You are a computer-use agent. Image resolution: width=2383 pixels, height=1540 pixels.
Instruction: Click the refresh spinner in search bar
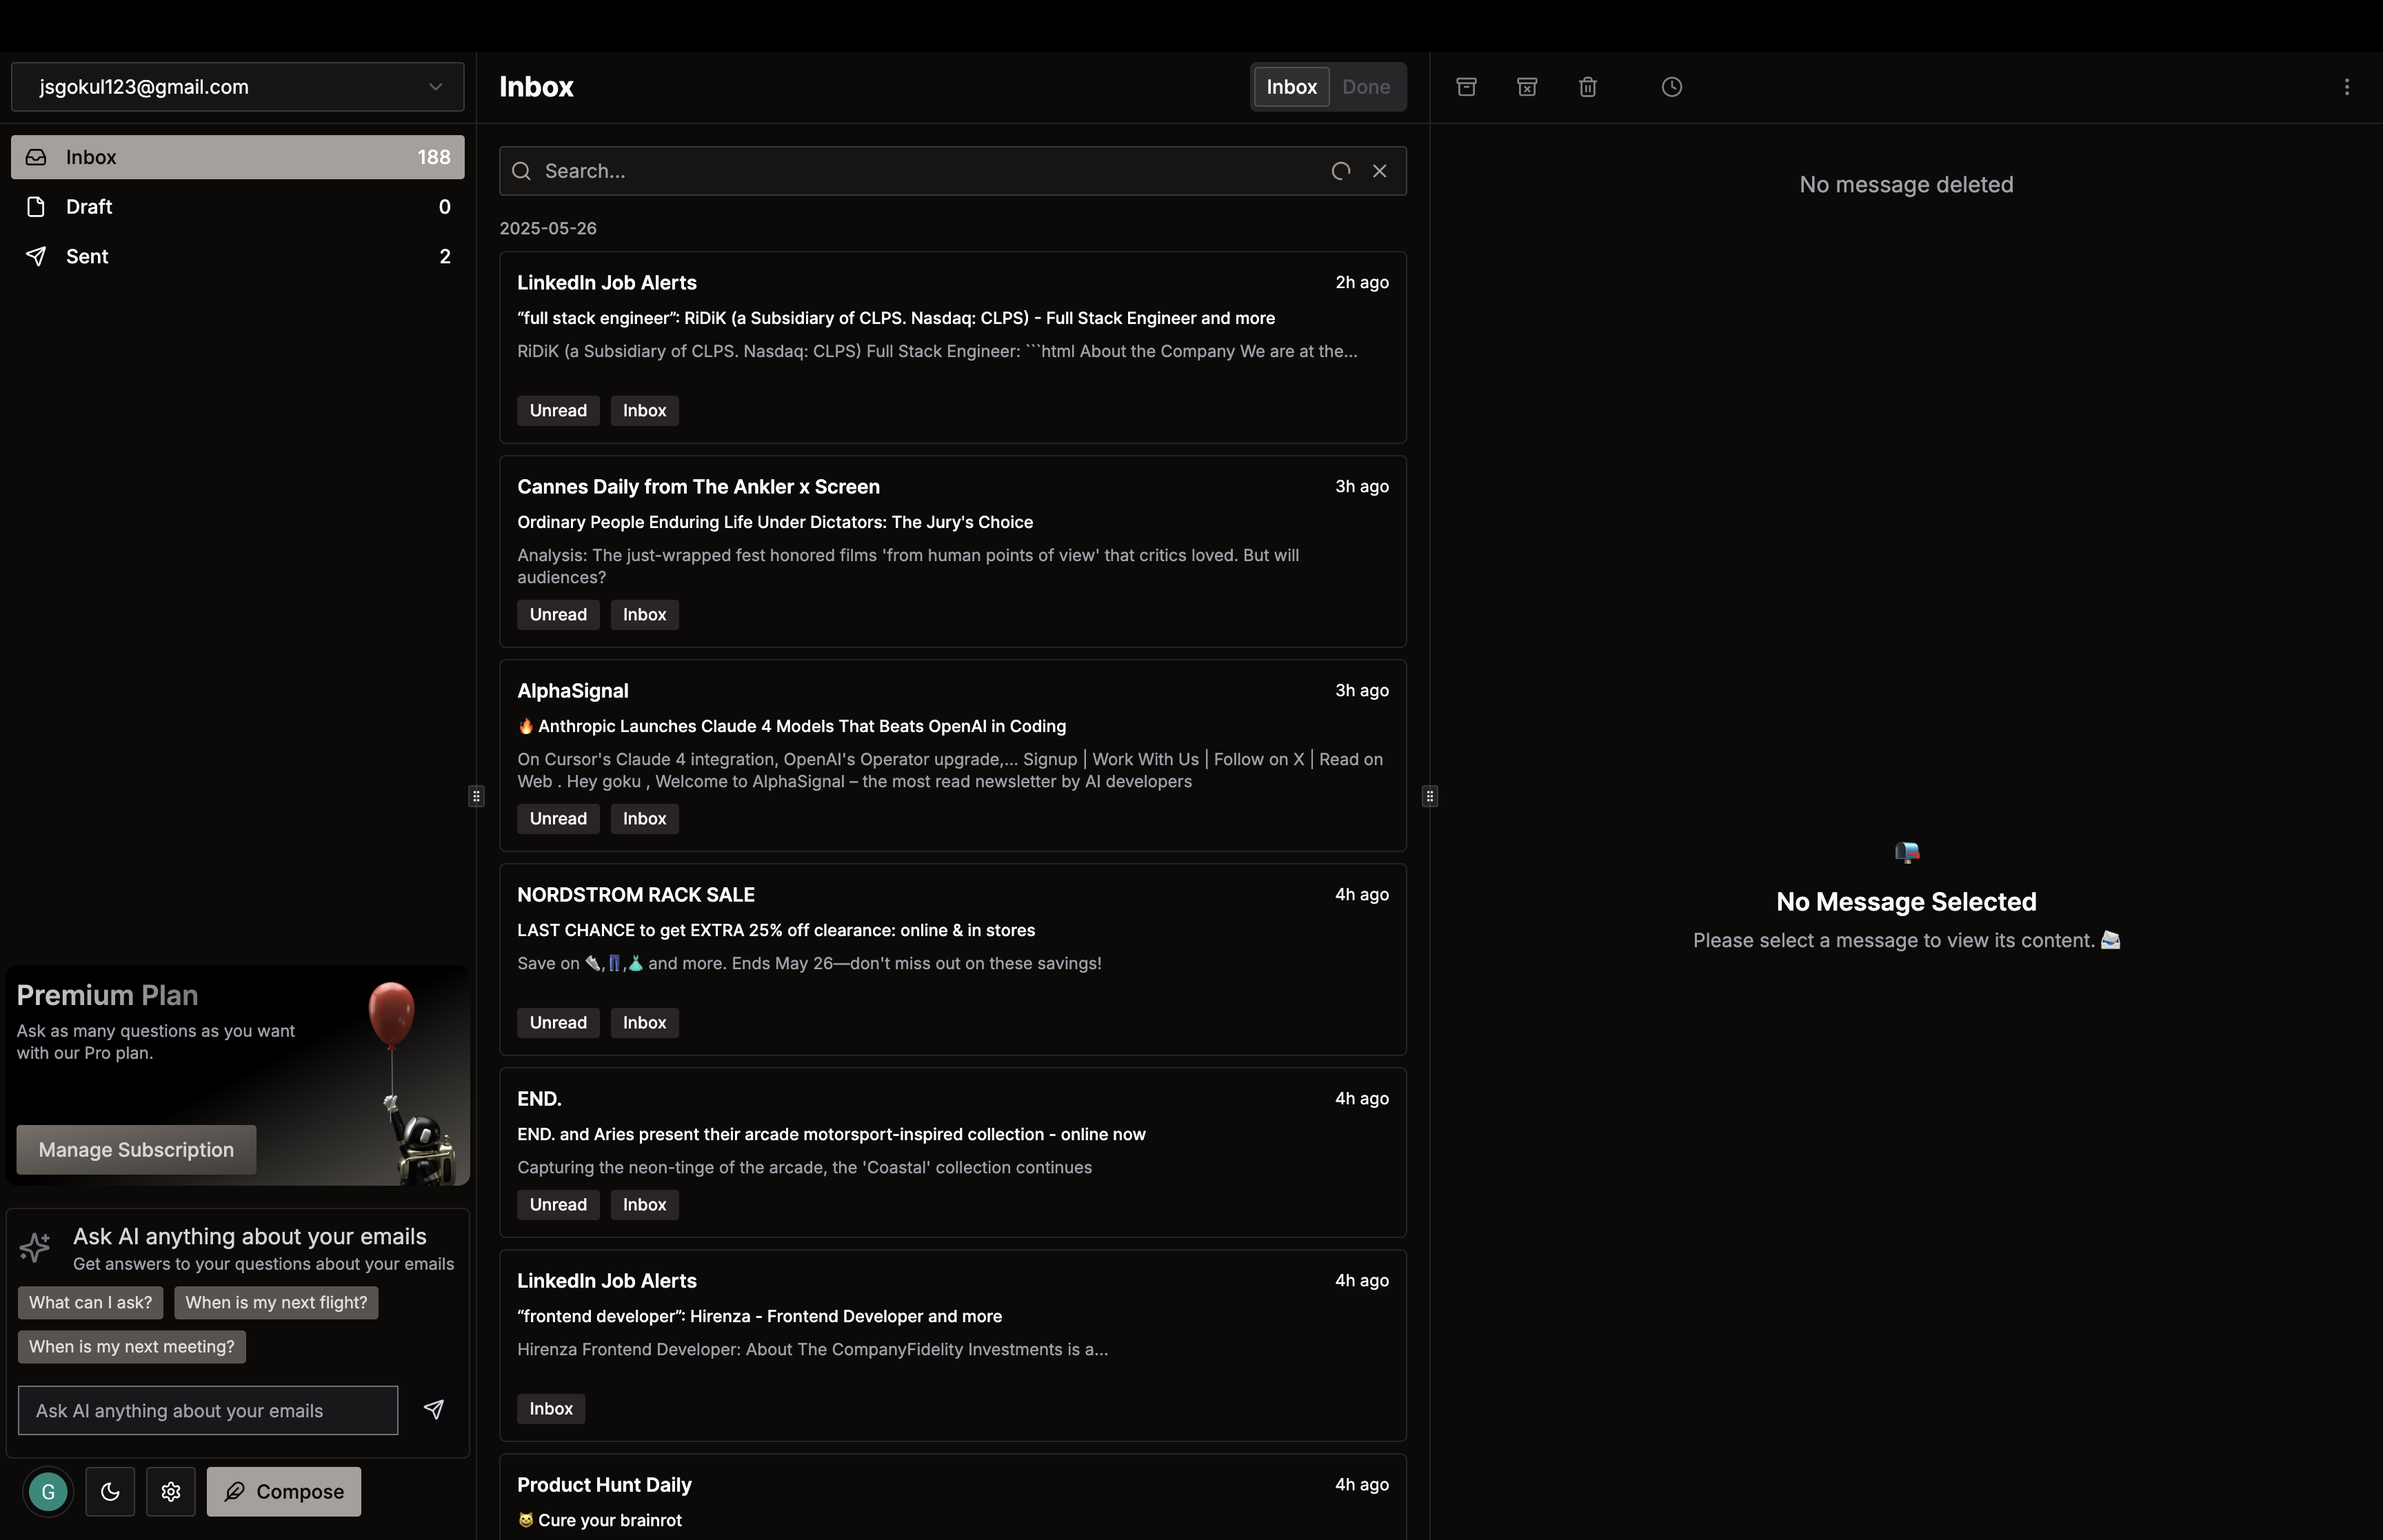1341,171
